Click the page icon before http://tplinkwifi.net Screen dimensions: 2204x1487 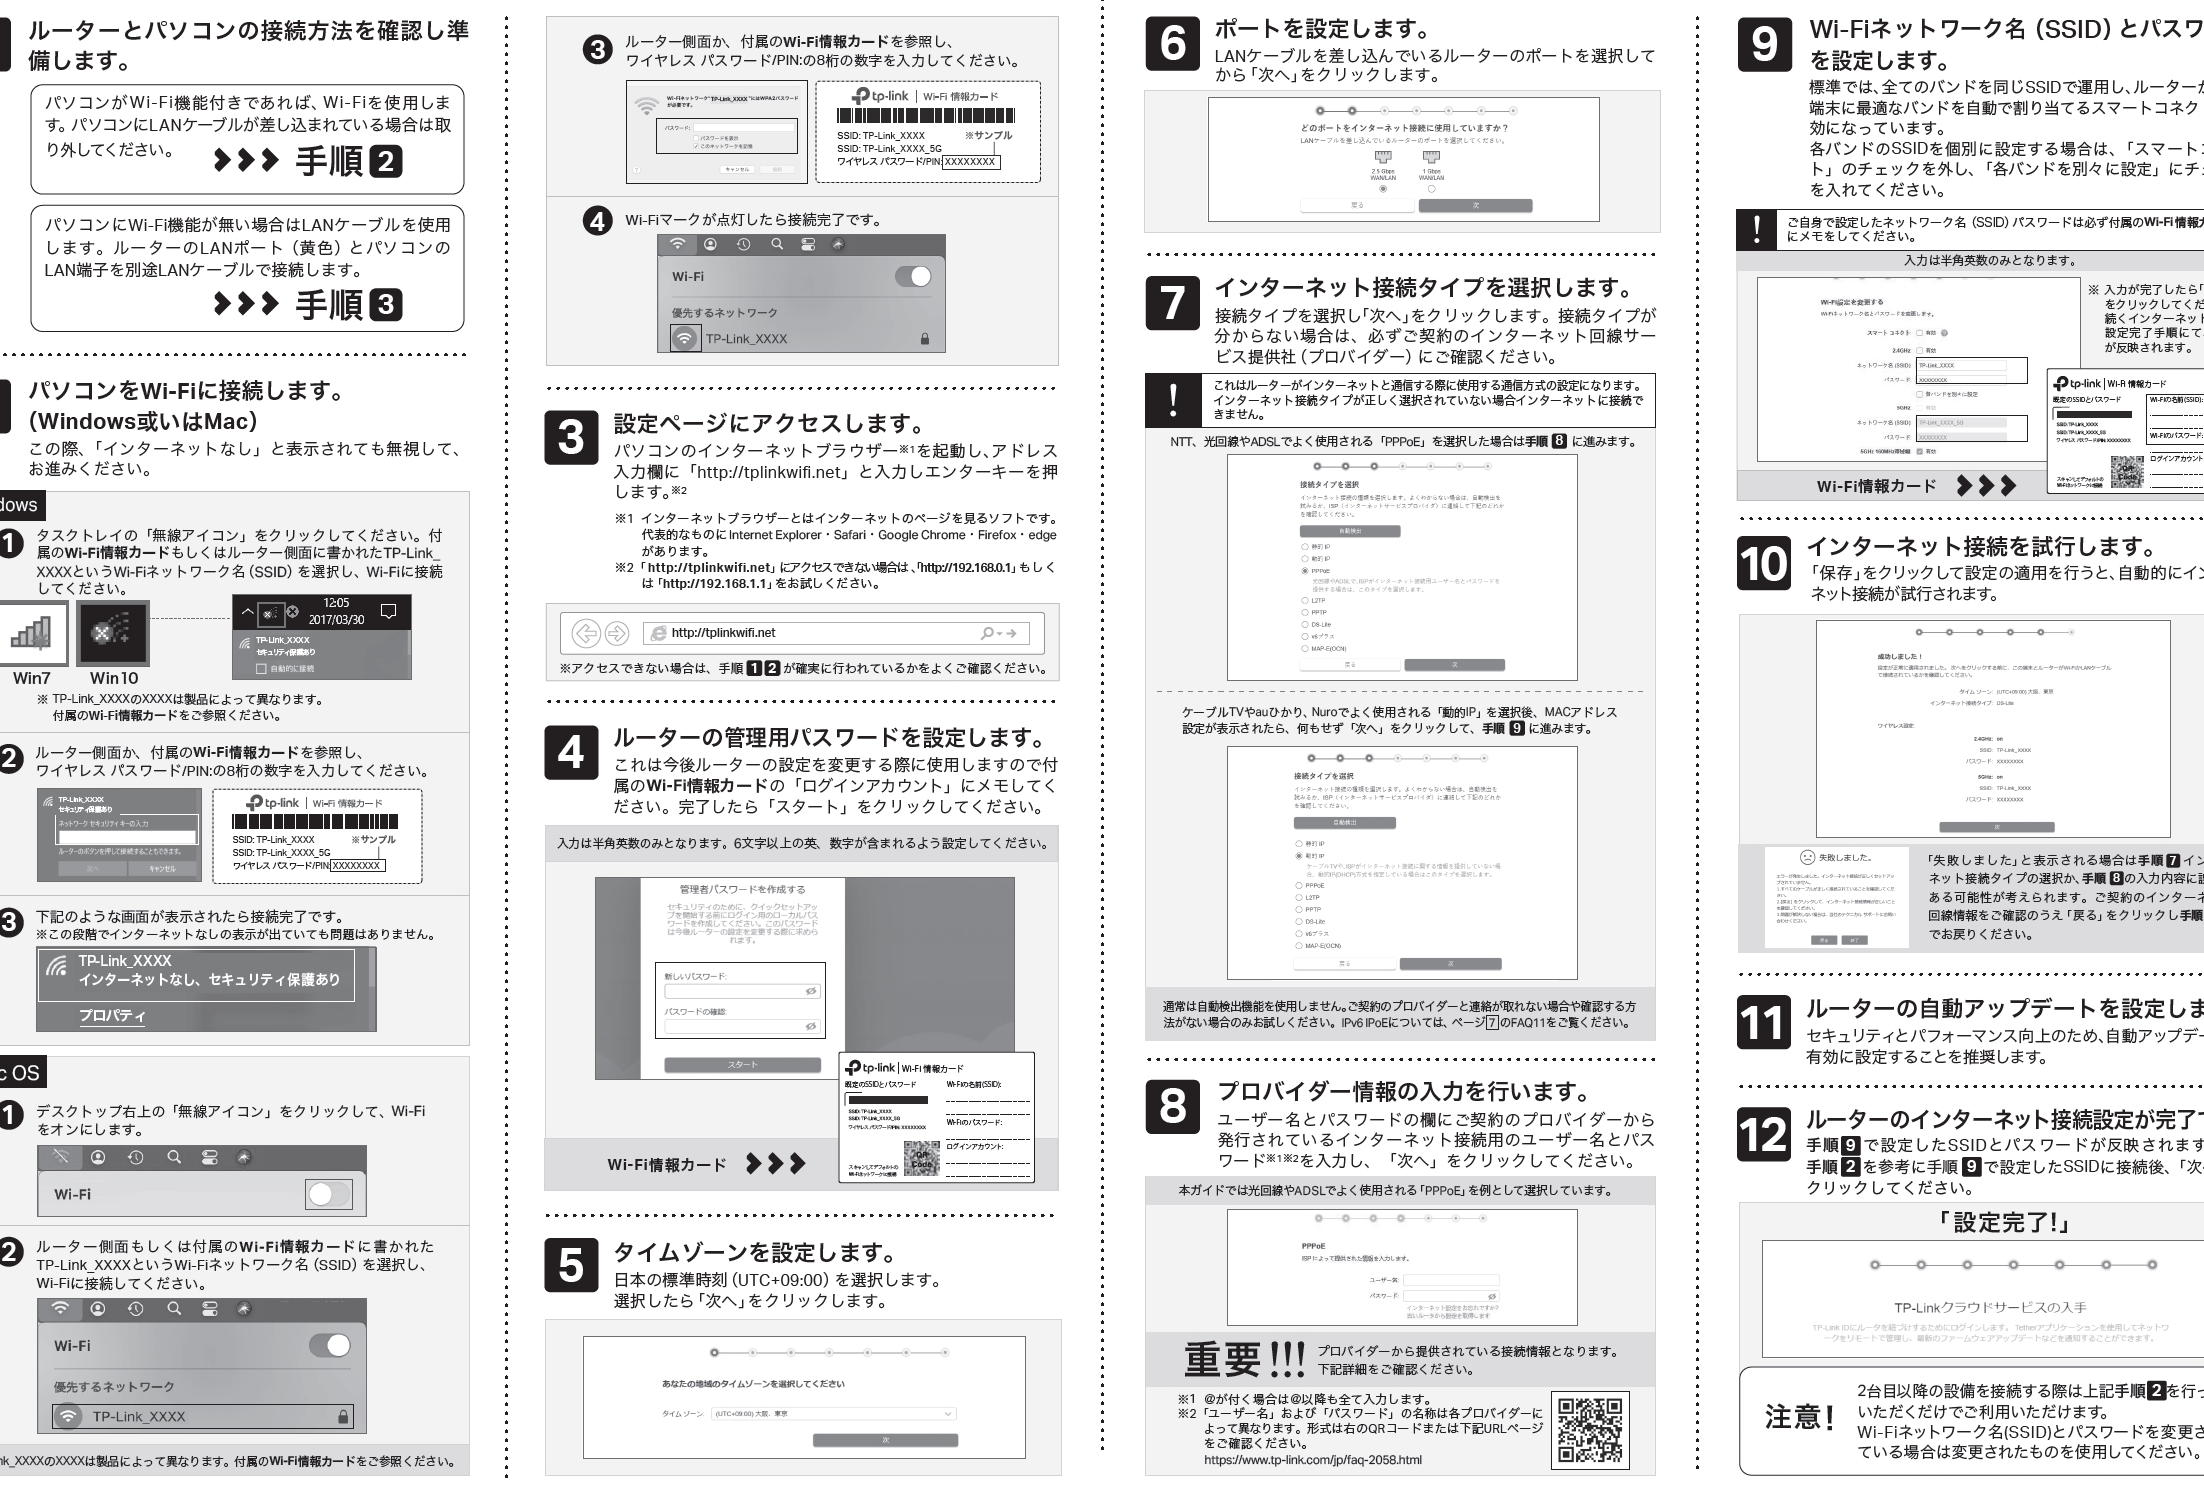[658, 633]
